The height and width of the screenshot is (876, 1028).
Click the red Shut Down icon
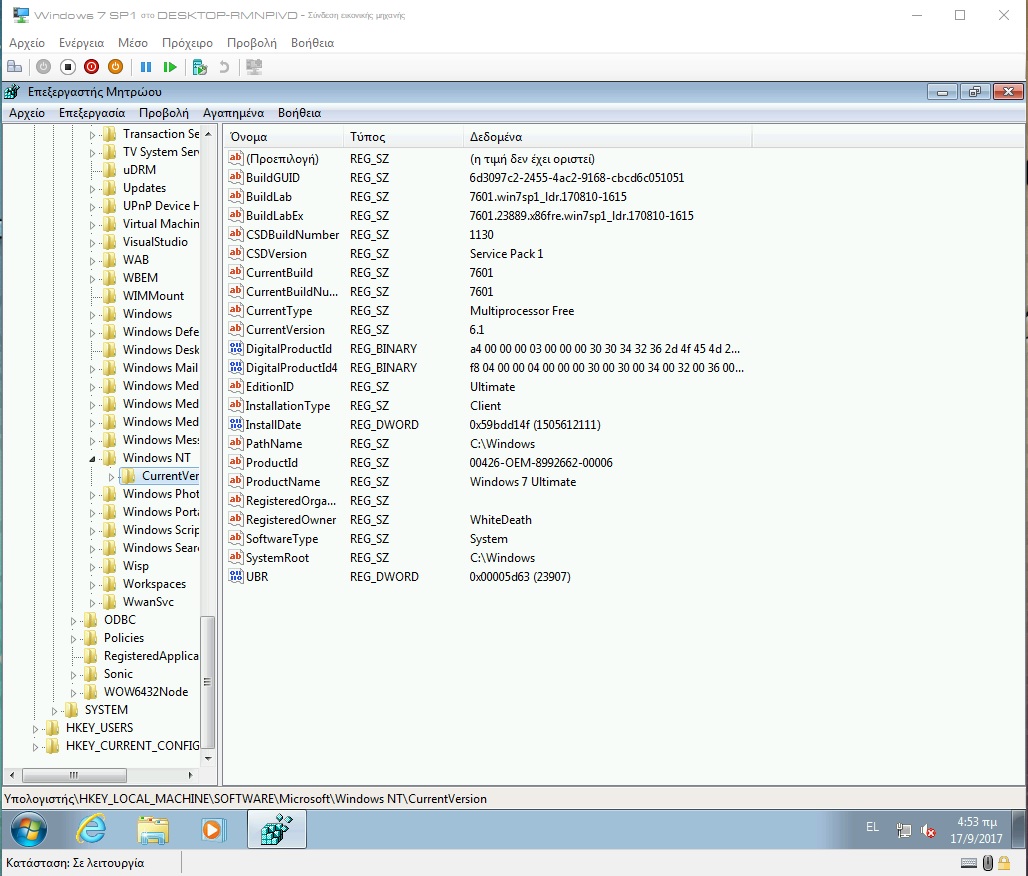click(92, 67)
